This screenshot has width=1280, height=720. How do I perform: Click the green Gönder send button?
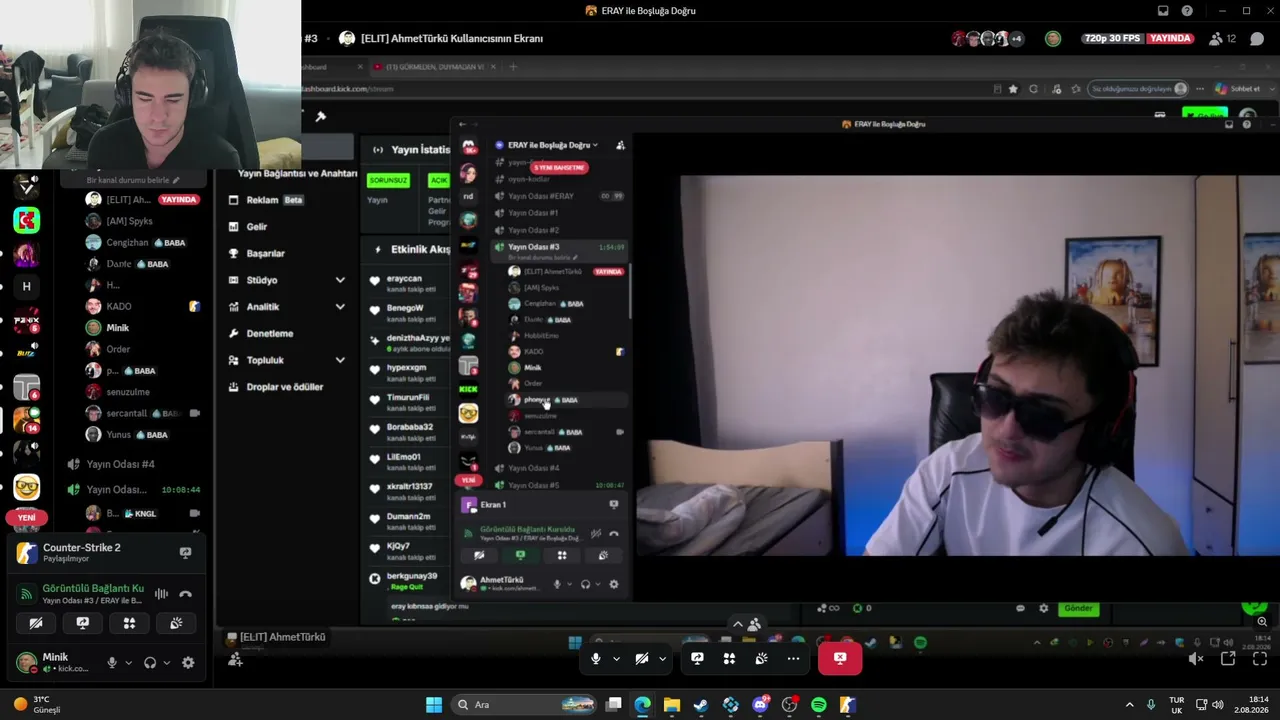click(1078, 608)
